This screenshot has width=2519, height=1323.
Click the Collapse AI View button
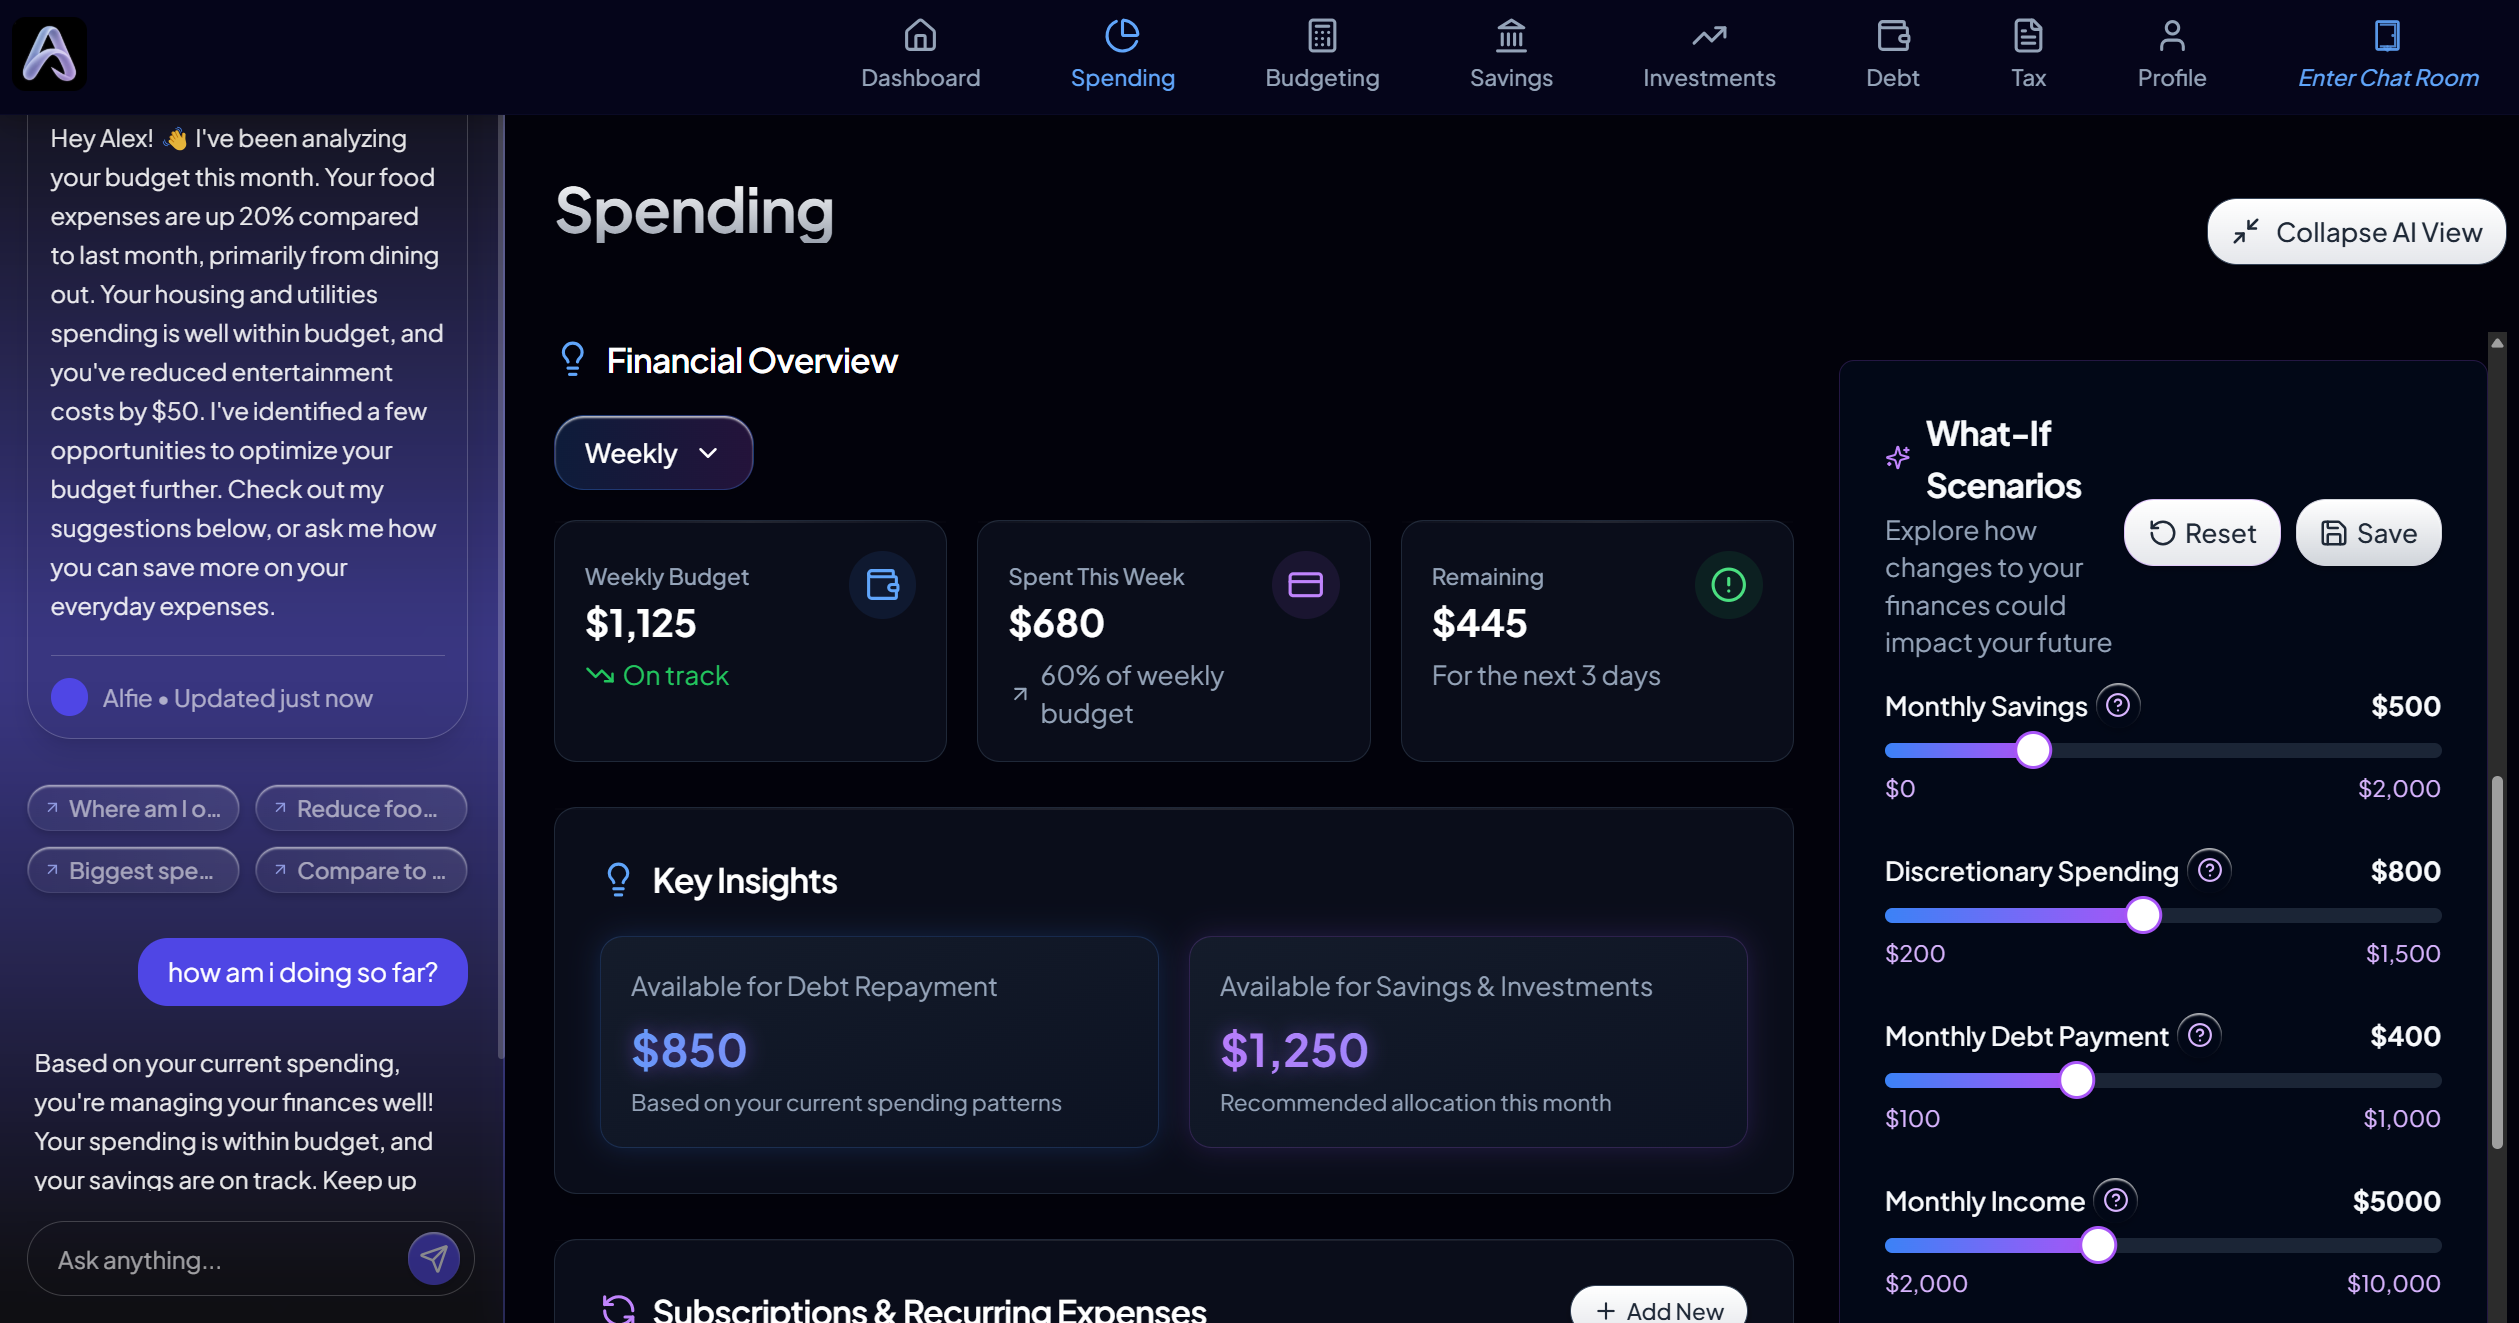click(x=2356, y=232)
